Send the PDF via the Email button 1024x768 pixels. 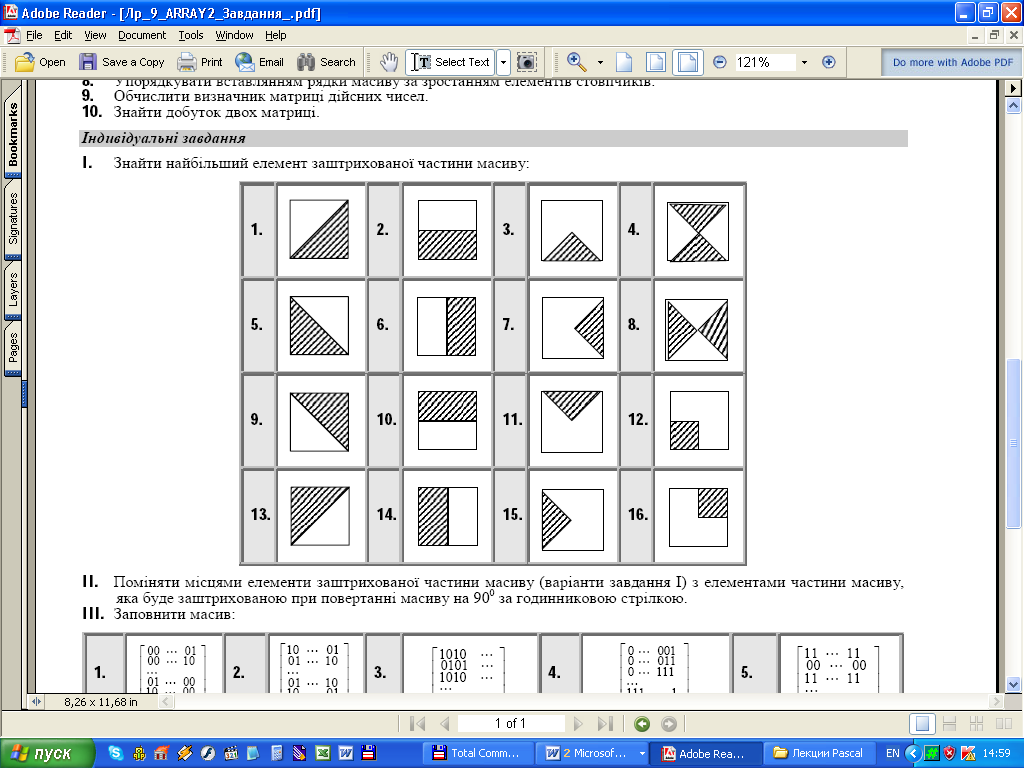[x=259, y=62]
